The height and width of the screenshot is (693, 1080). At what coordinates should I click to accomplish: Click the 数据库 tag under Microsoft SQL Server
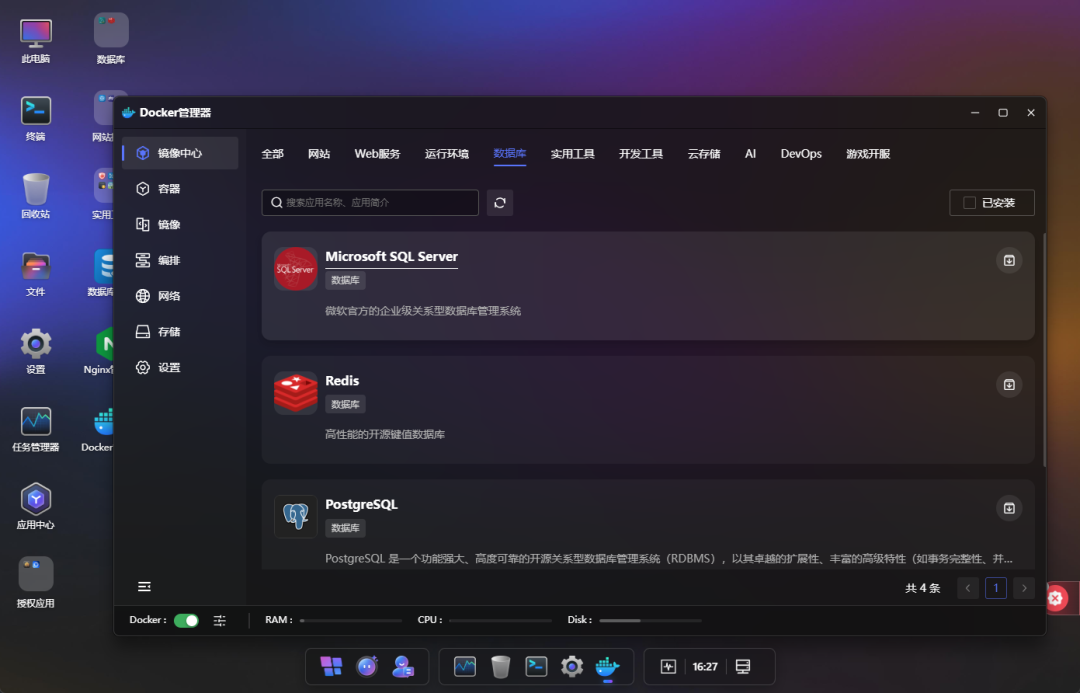click(x=345, y=280)
